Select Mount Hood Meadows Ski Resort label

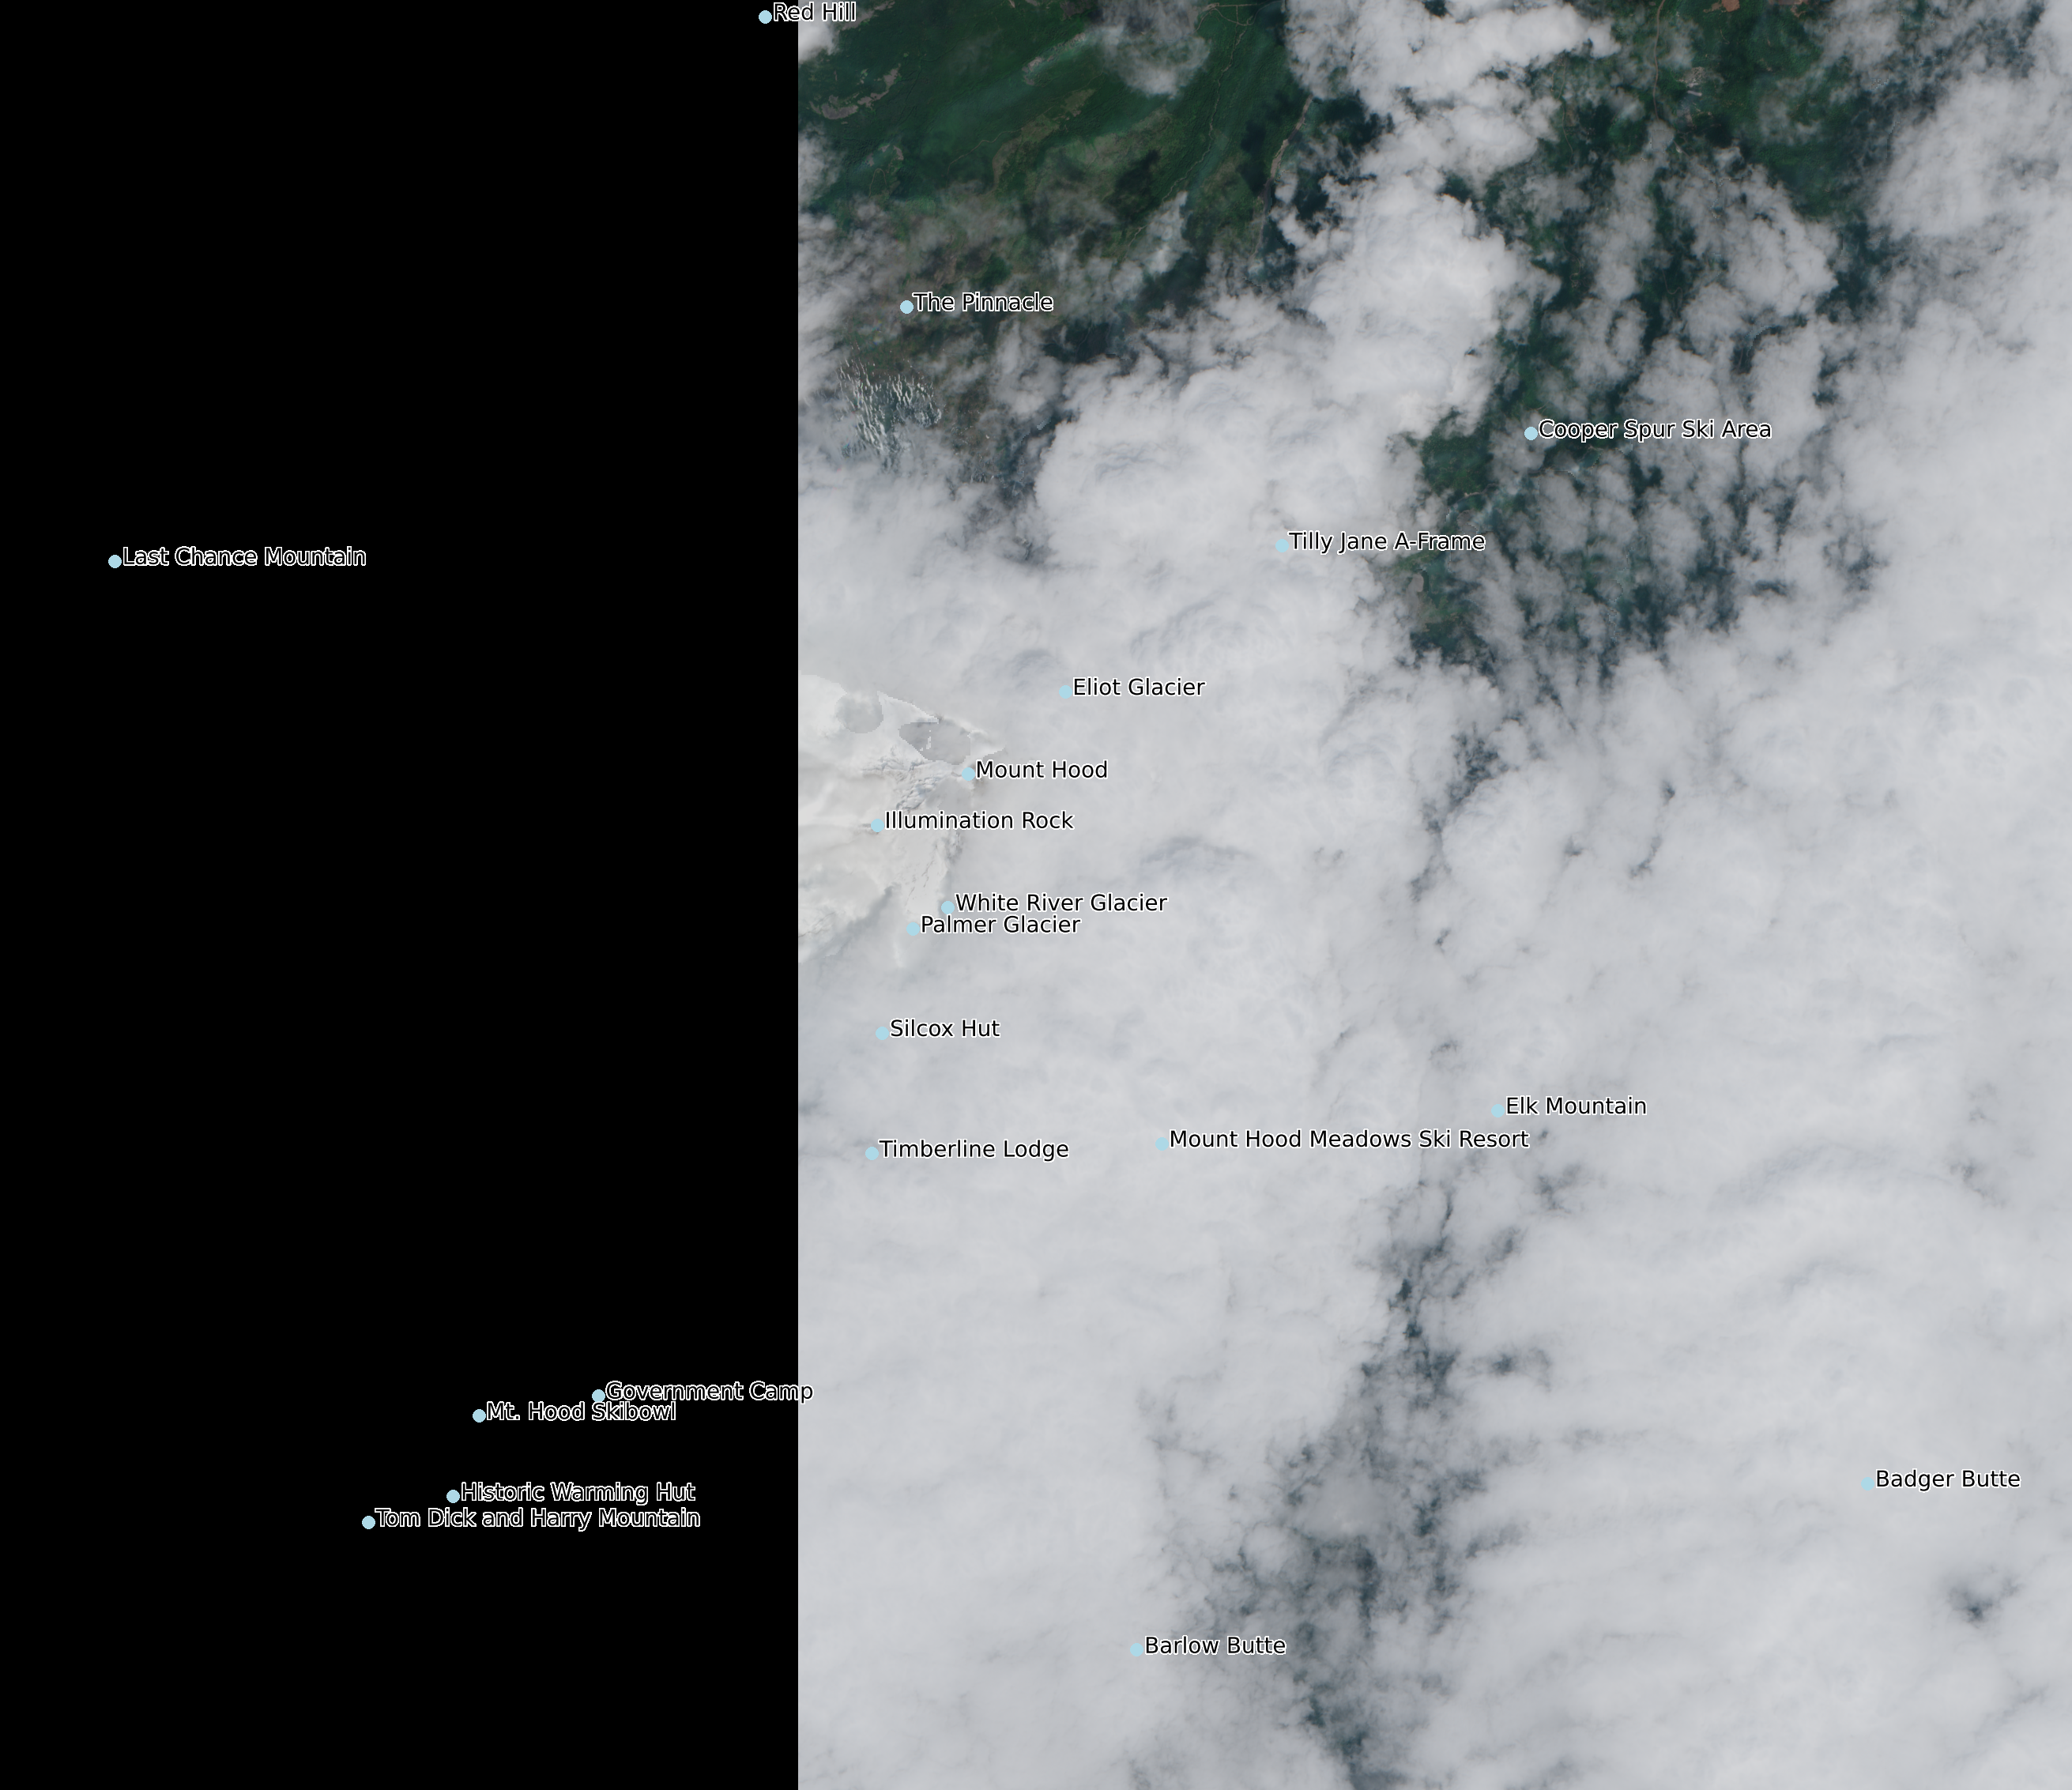(x=1348, y=1139)
